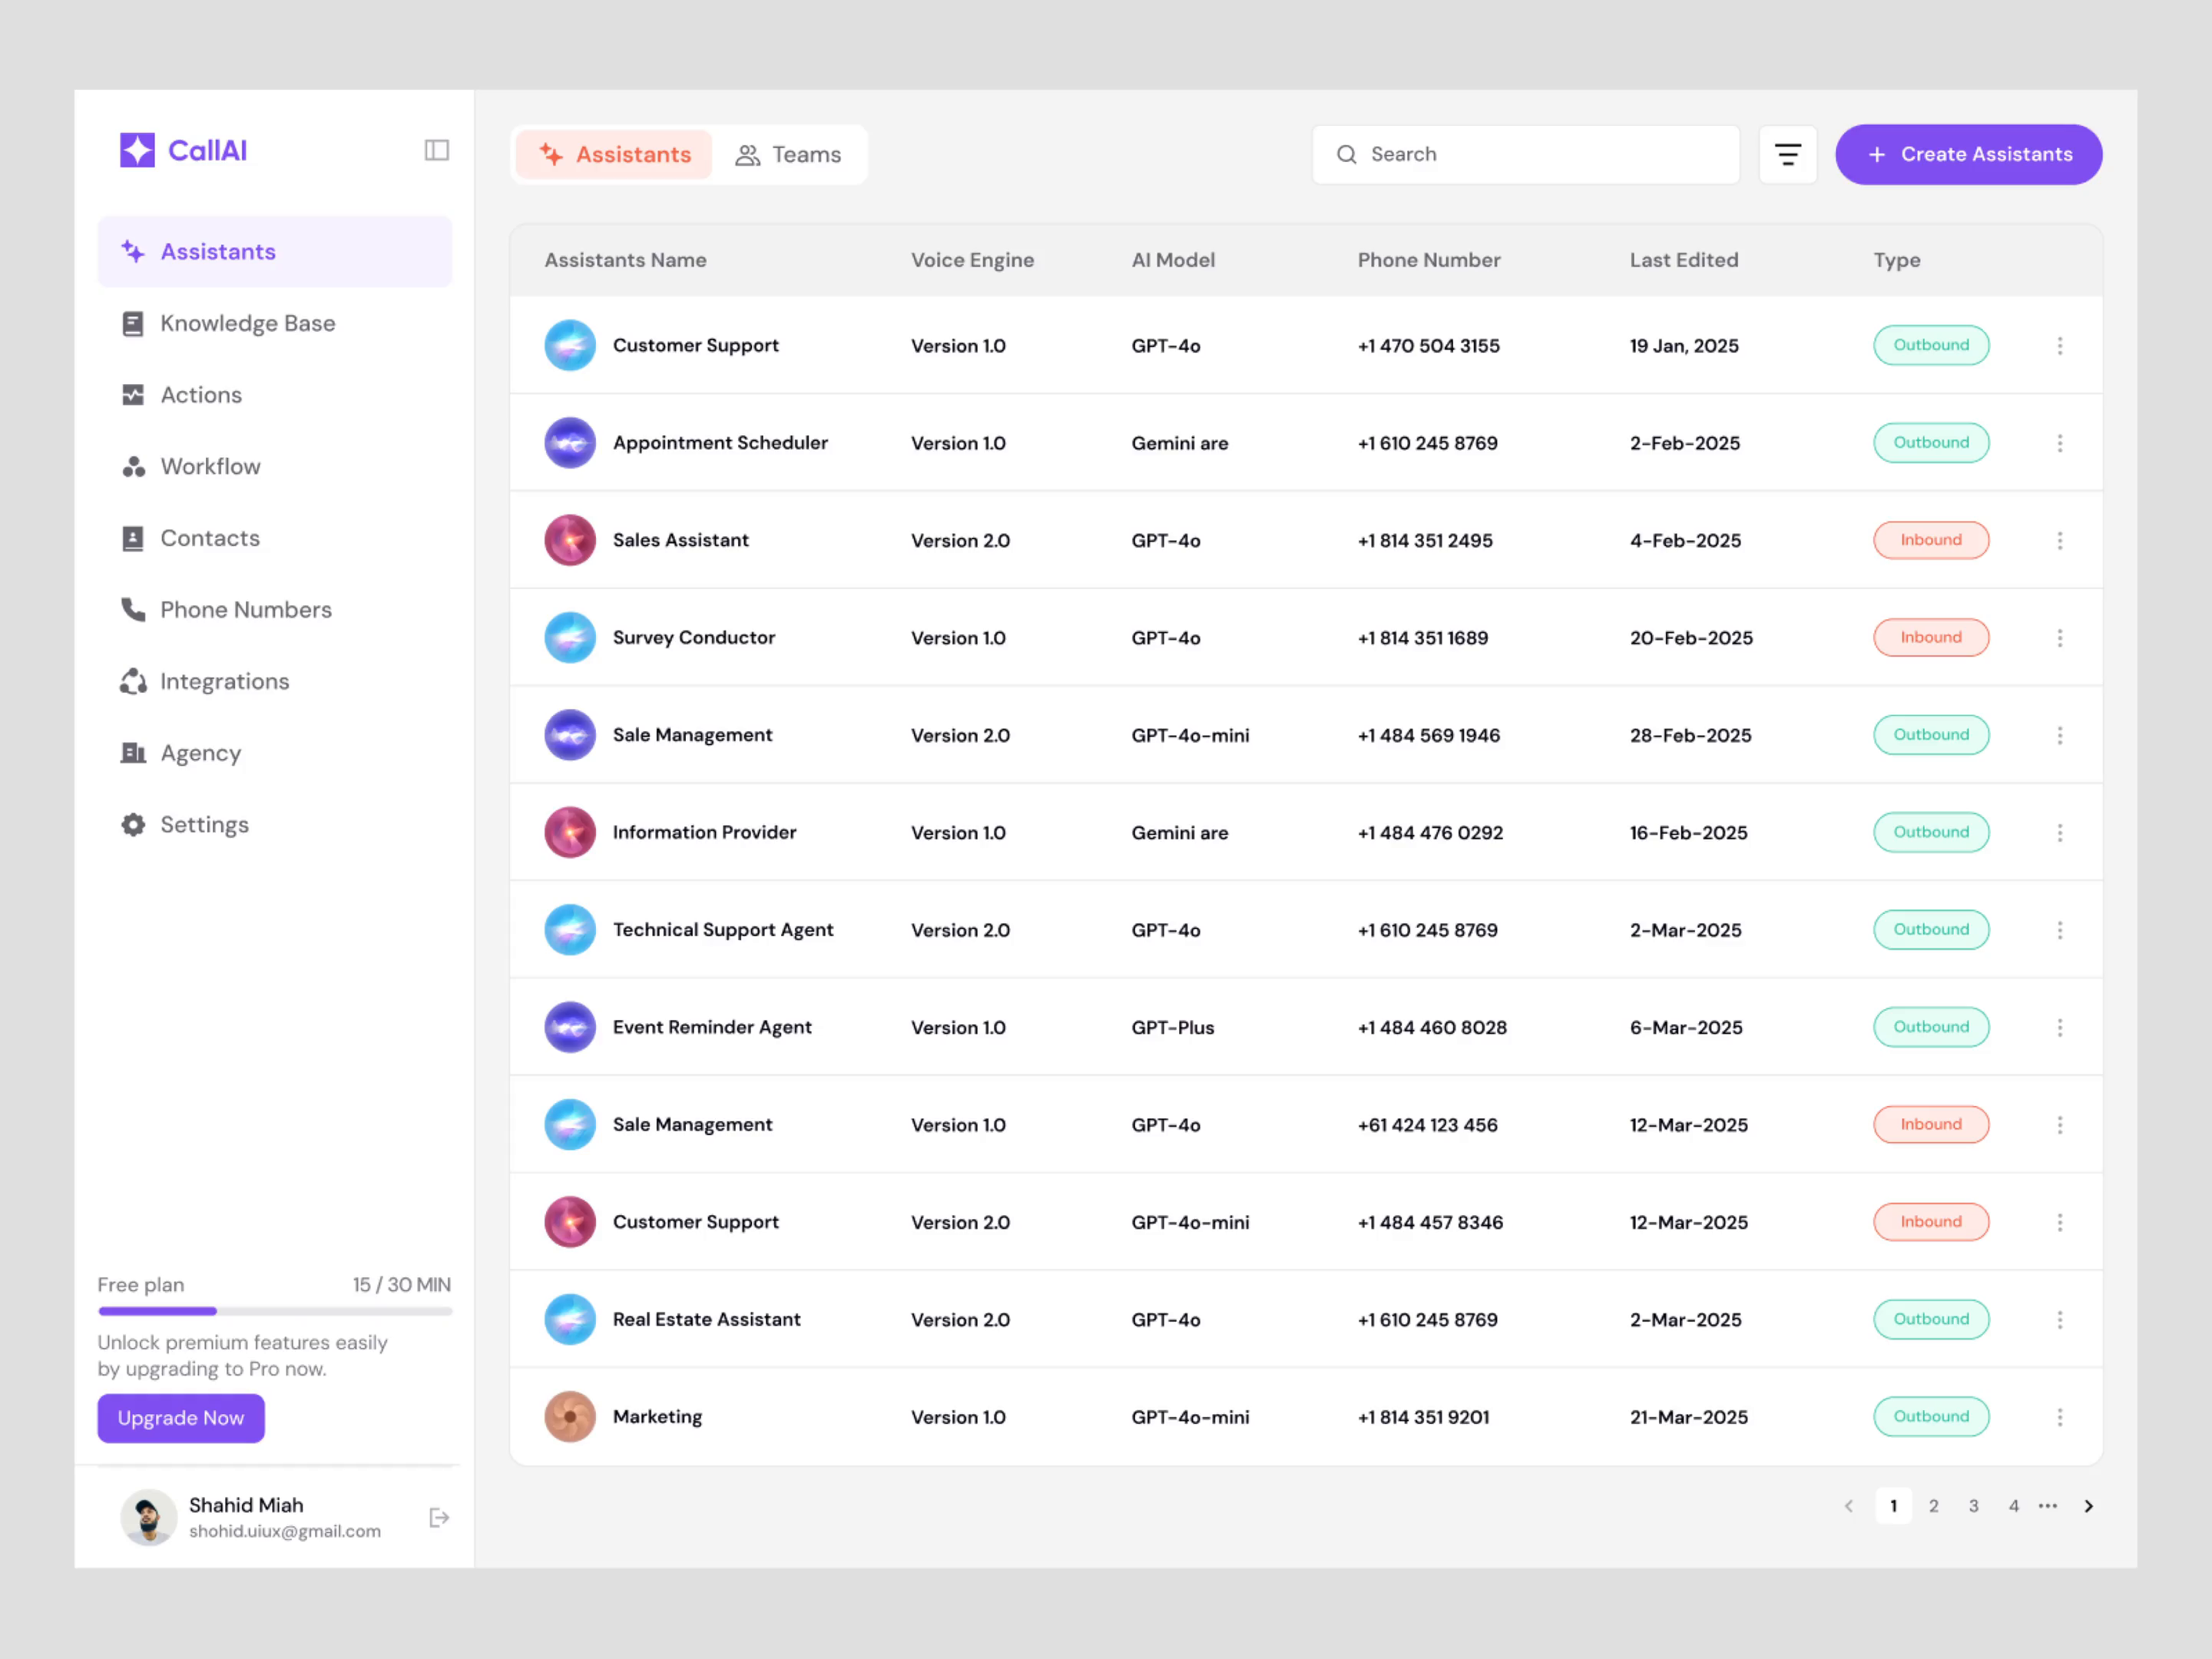Collapse the sidebar using the panel icon
This screenshot has height=1659, width=2212.
click(x=437, y=150)
